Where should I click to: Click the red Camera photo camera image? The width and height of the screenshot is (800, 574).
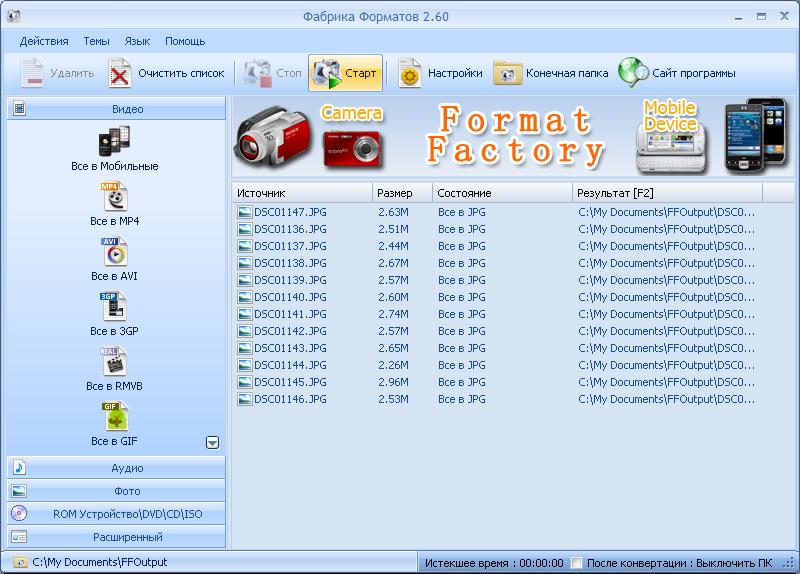[x=352, y=148]
